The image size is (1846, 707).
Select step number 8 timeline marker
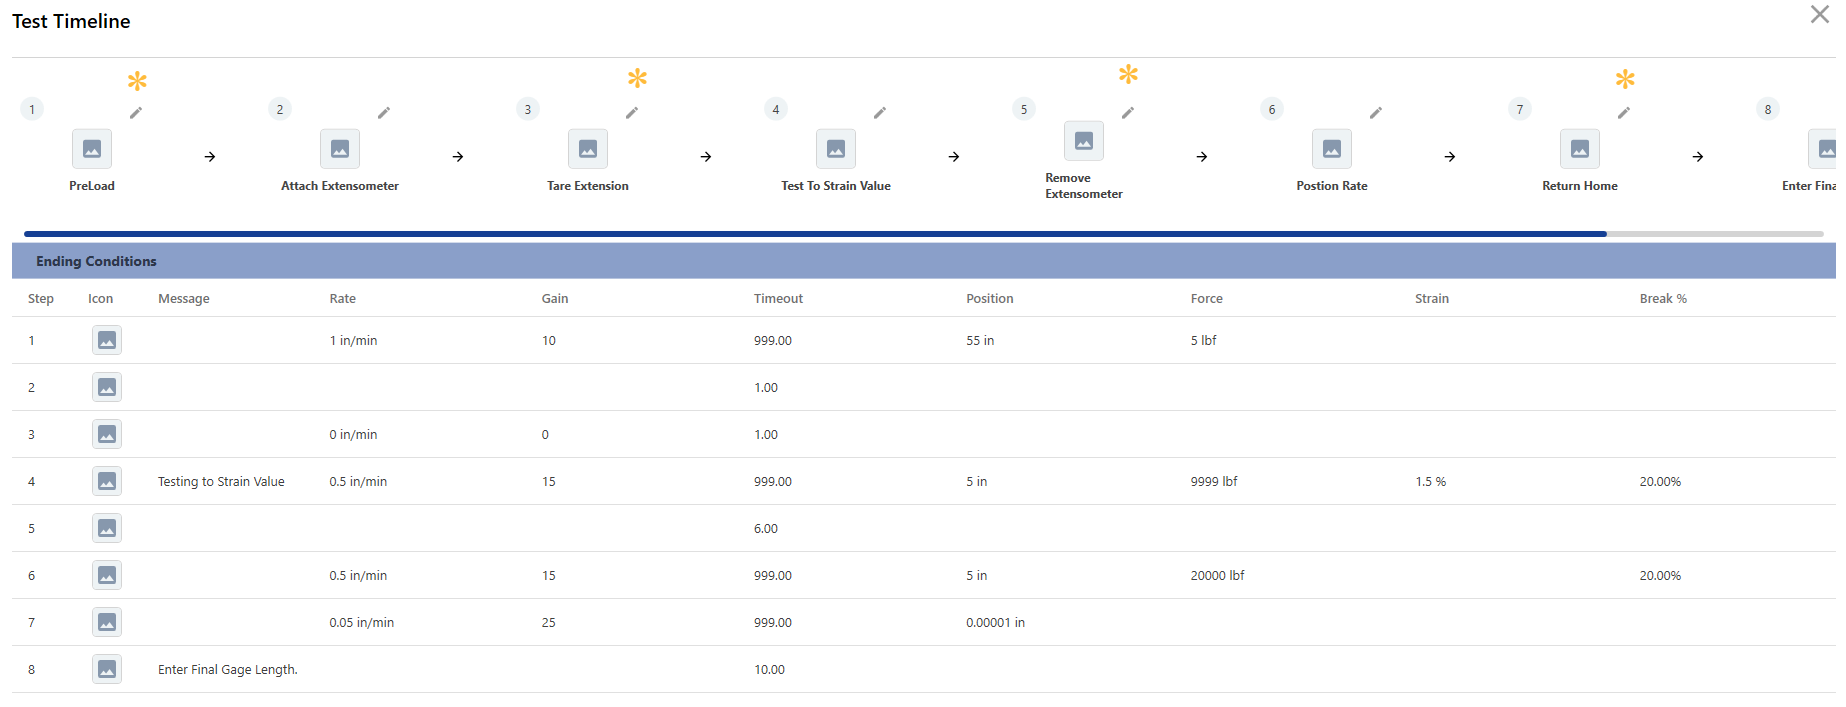(x=1768, y=109)
